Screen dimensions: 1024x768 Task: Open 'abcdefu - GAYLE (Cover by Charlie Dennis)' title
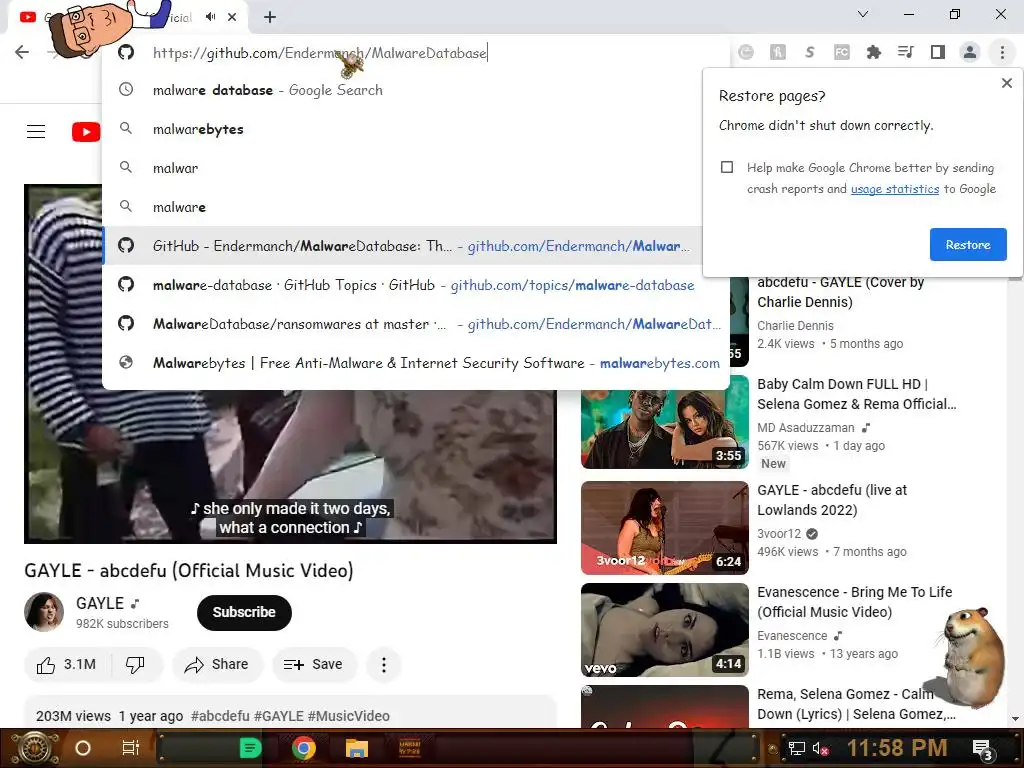tap(840, 292)
